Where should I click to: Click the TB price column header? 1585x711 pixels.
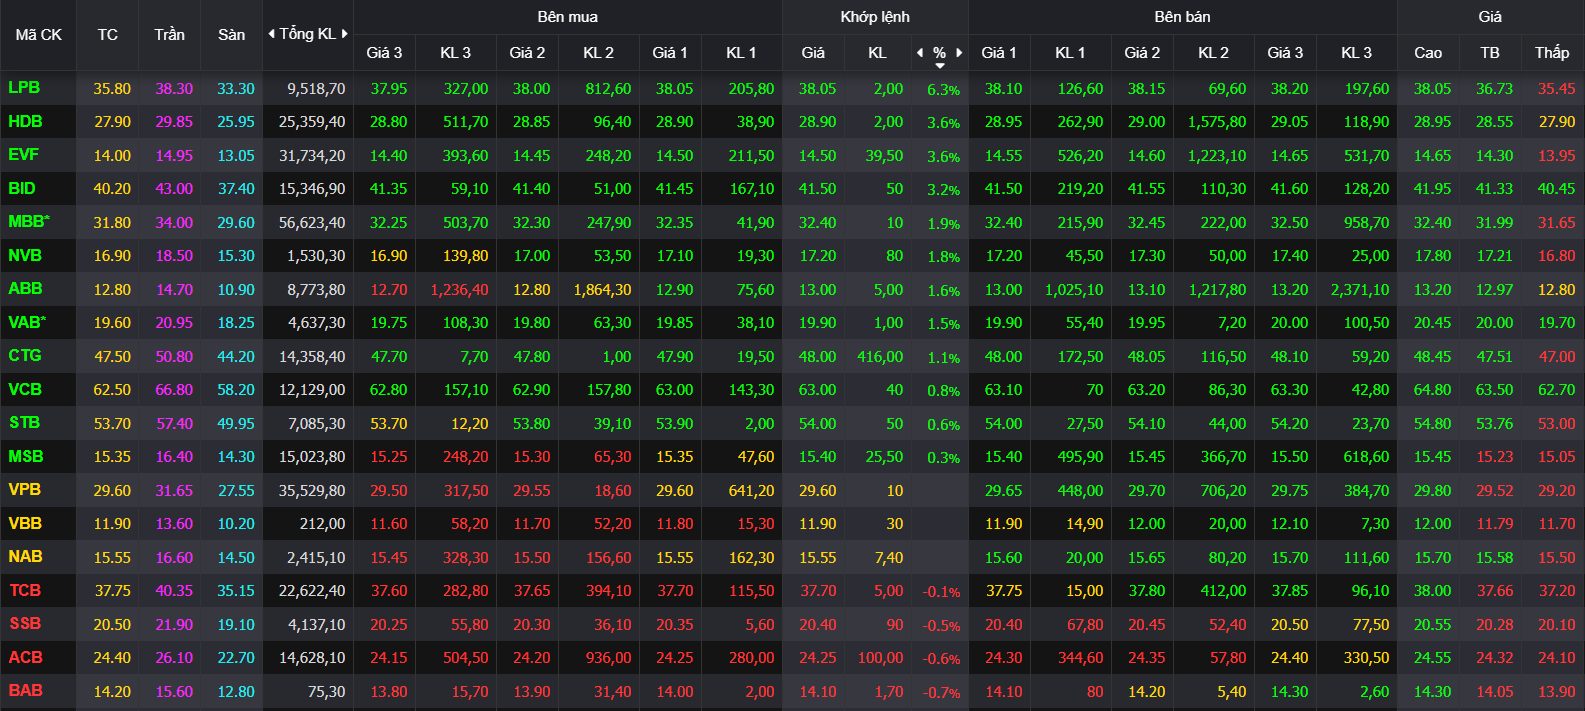pos(1490,53)
